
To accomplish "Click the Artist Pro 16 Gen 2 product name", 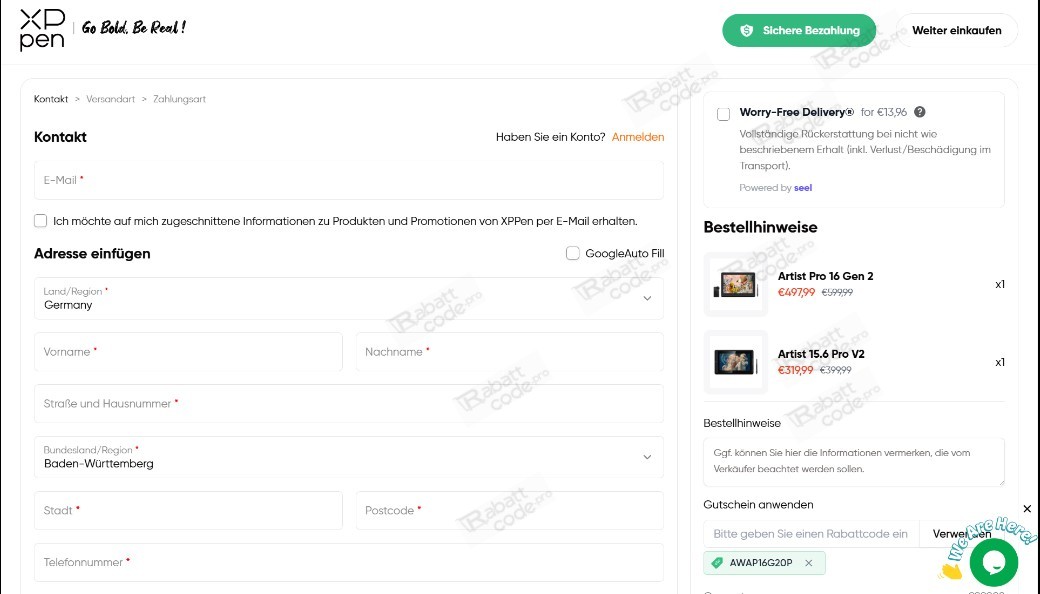I will 825,276.
